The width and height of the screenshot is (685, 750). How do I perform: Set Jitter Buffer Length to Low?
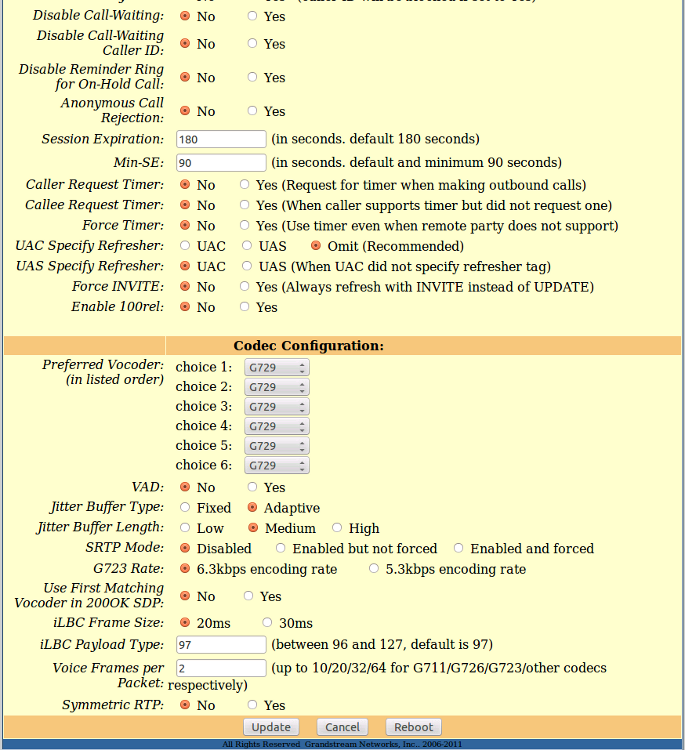click(x=185, y=528)
